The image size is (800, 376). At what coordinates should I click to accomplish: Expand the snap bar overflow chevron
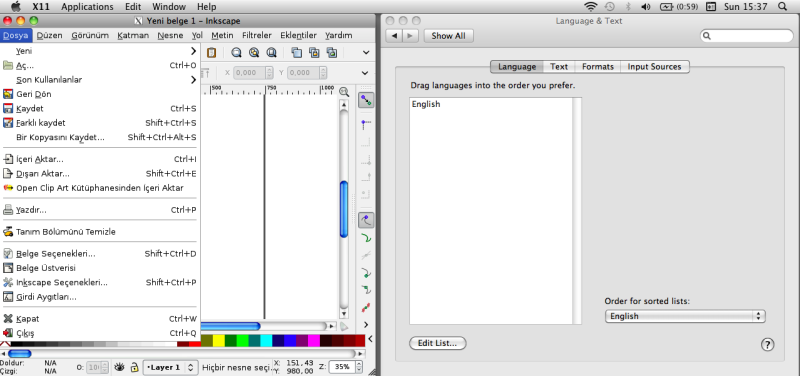coord(366,324)
